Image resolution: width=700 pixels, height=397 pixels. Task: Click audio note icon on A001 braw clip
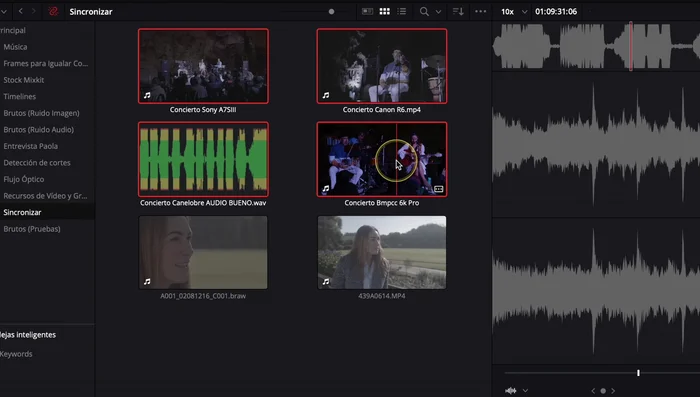point(147,281)
